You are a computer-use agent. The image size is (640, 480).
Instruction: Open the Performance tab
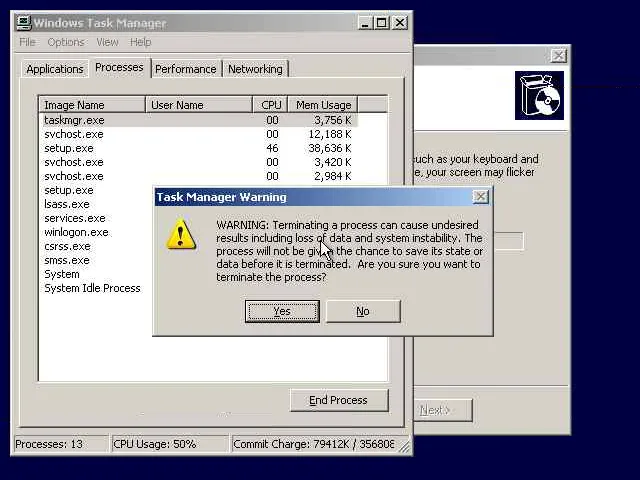(186, 69)
